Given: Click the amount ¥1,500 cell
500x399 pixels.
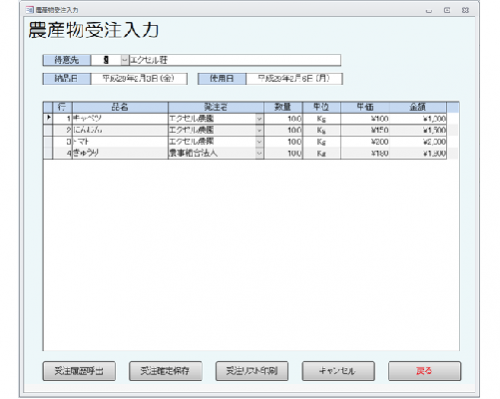Looking at the screenshot, I should 418,130.
